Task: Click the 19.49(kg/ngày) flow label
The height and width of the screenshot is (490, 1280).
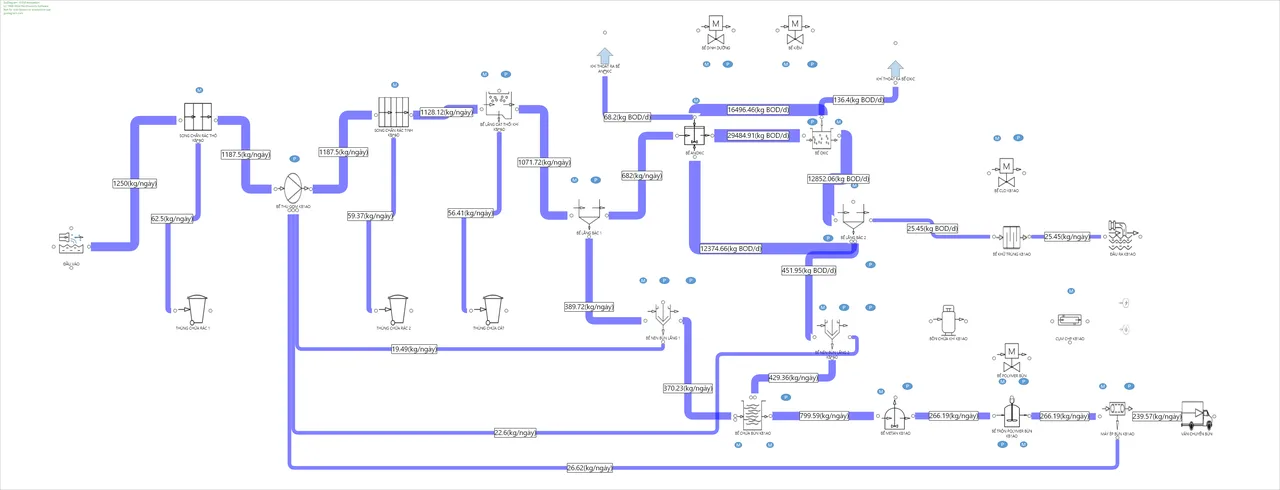Action: coord(415,349)
